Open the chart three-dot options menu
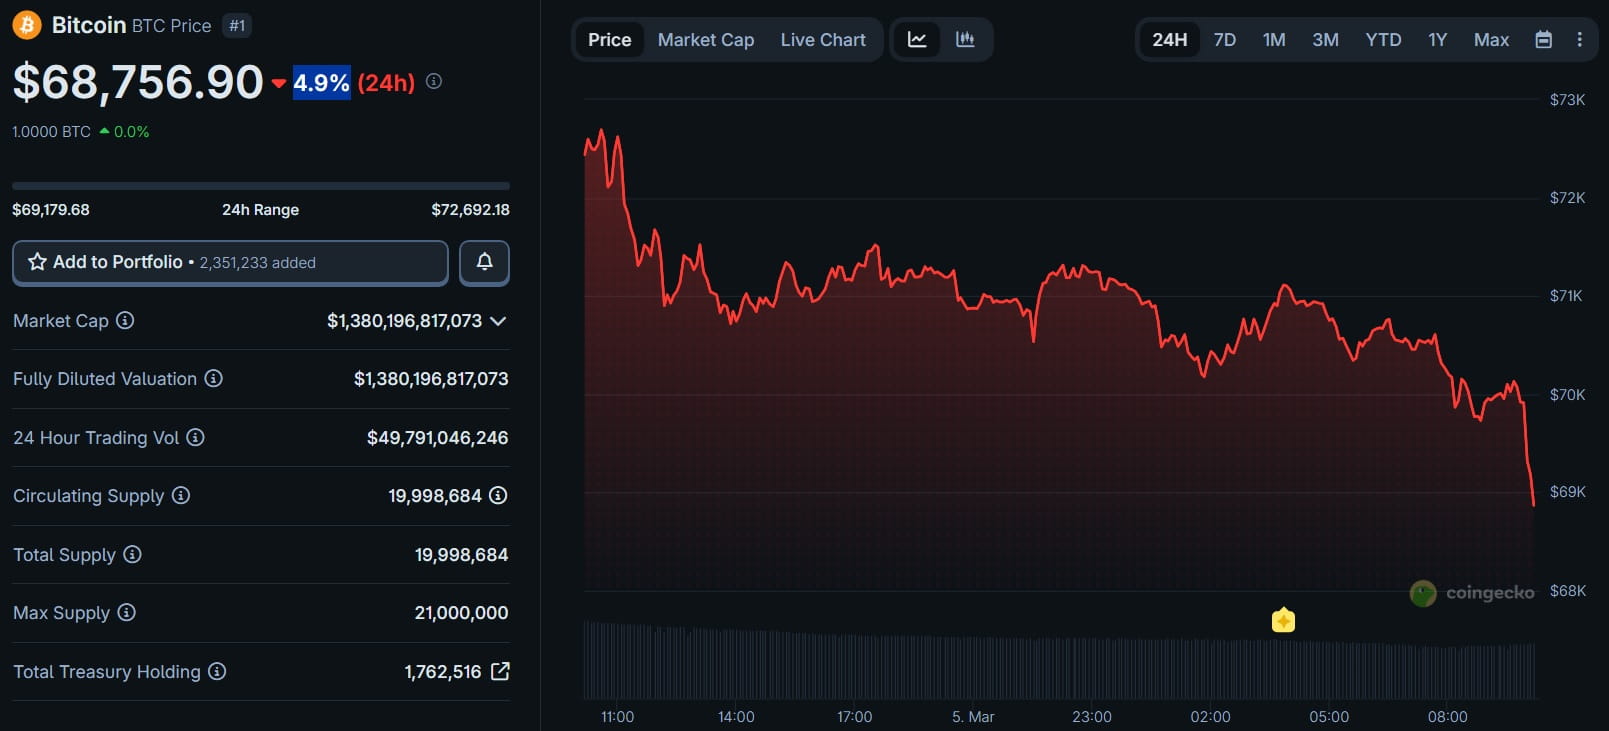The height and width of the screenshot is (731, 1609). [x=1579, y=40]
